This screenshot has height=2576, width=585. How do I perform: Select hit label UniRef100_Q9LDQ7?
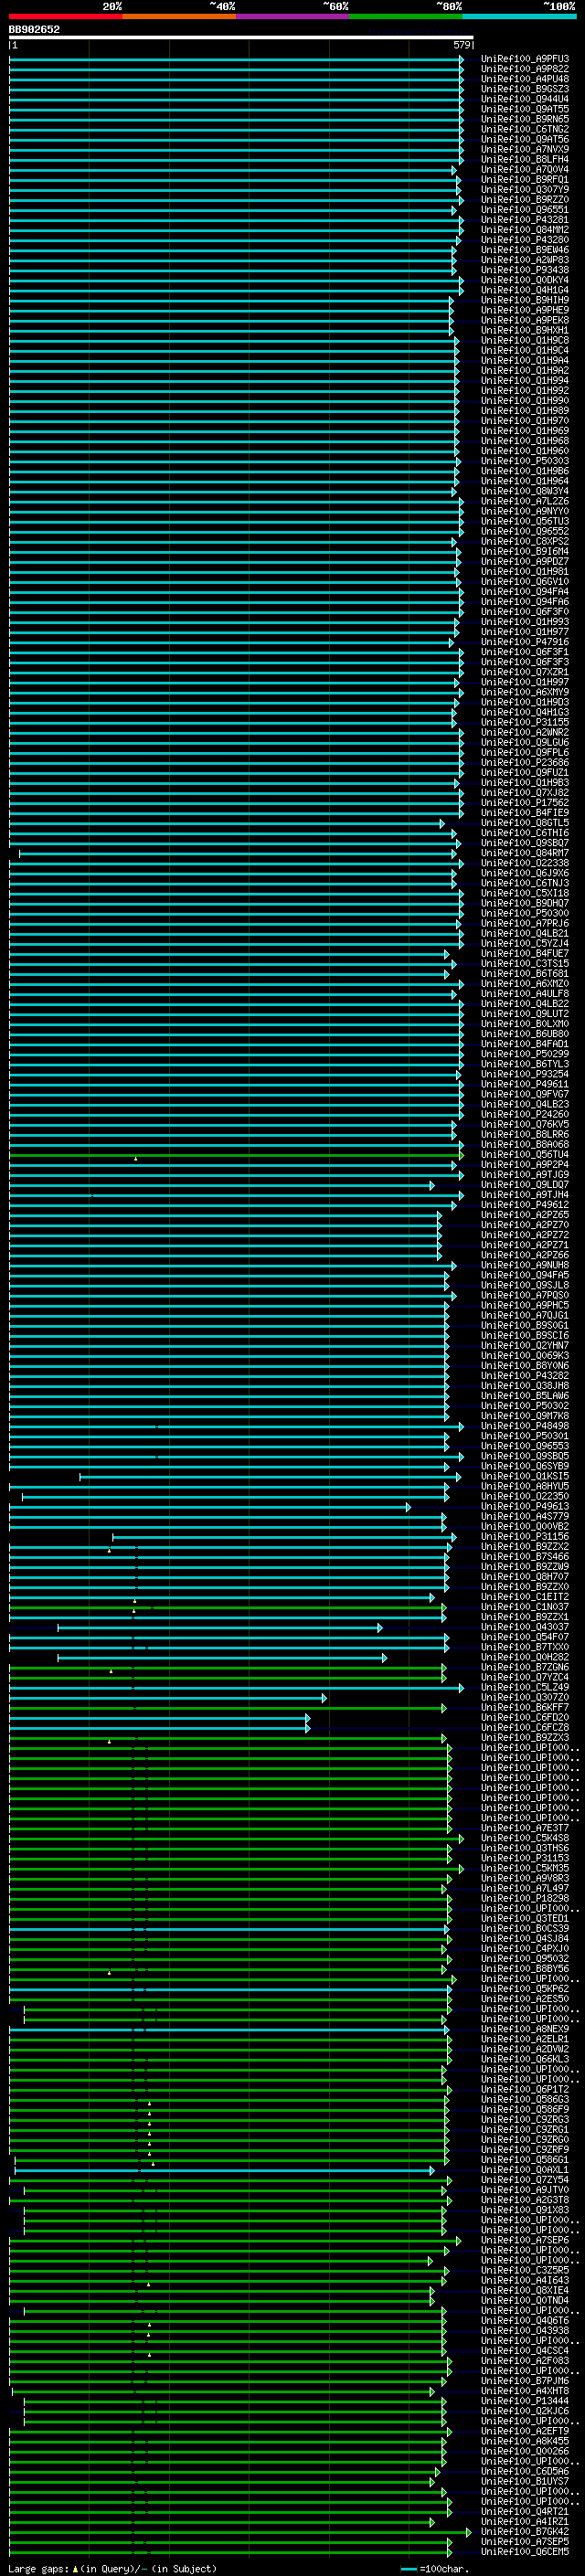[524, 1185]
